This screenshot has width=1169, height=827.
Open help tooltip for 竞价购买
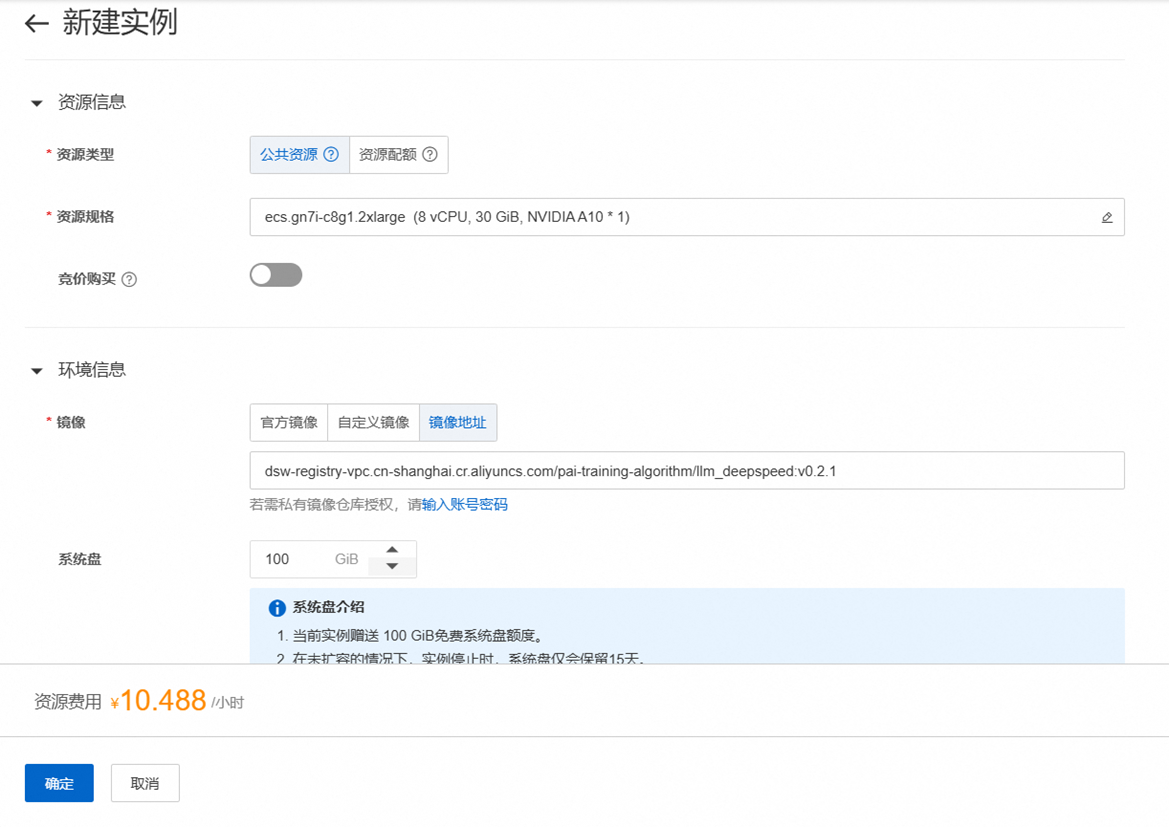[x=128, y=278]
